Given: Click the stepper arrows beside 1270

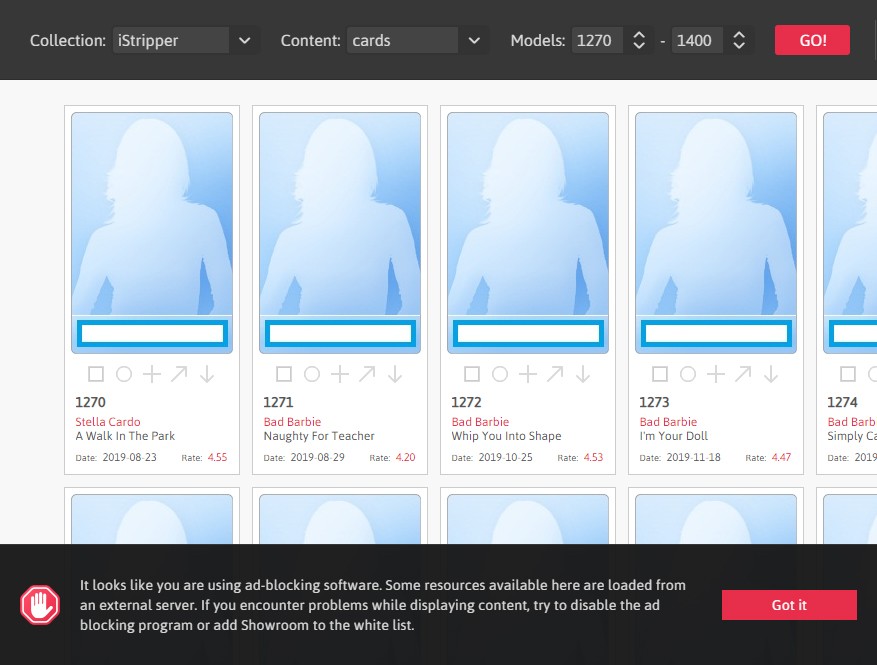Looking at the screenshot, I should tap(639, 40).
